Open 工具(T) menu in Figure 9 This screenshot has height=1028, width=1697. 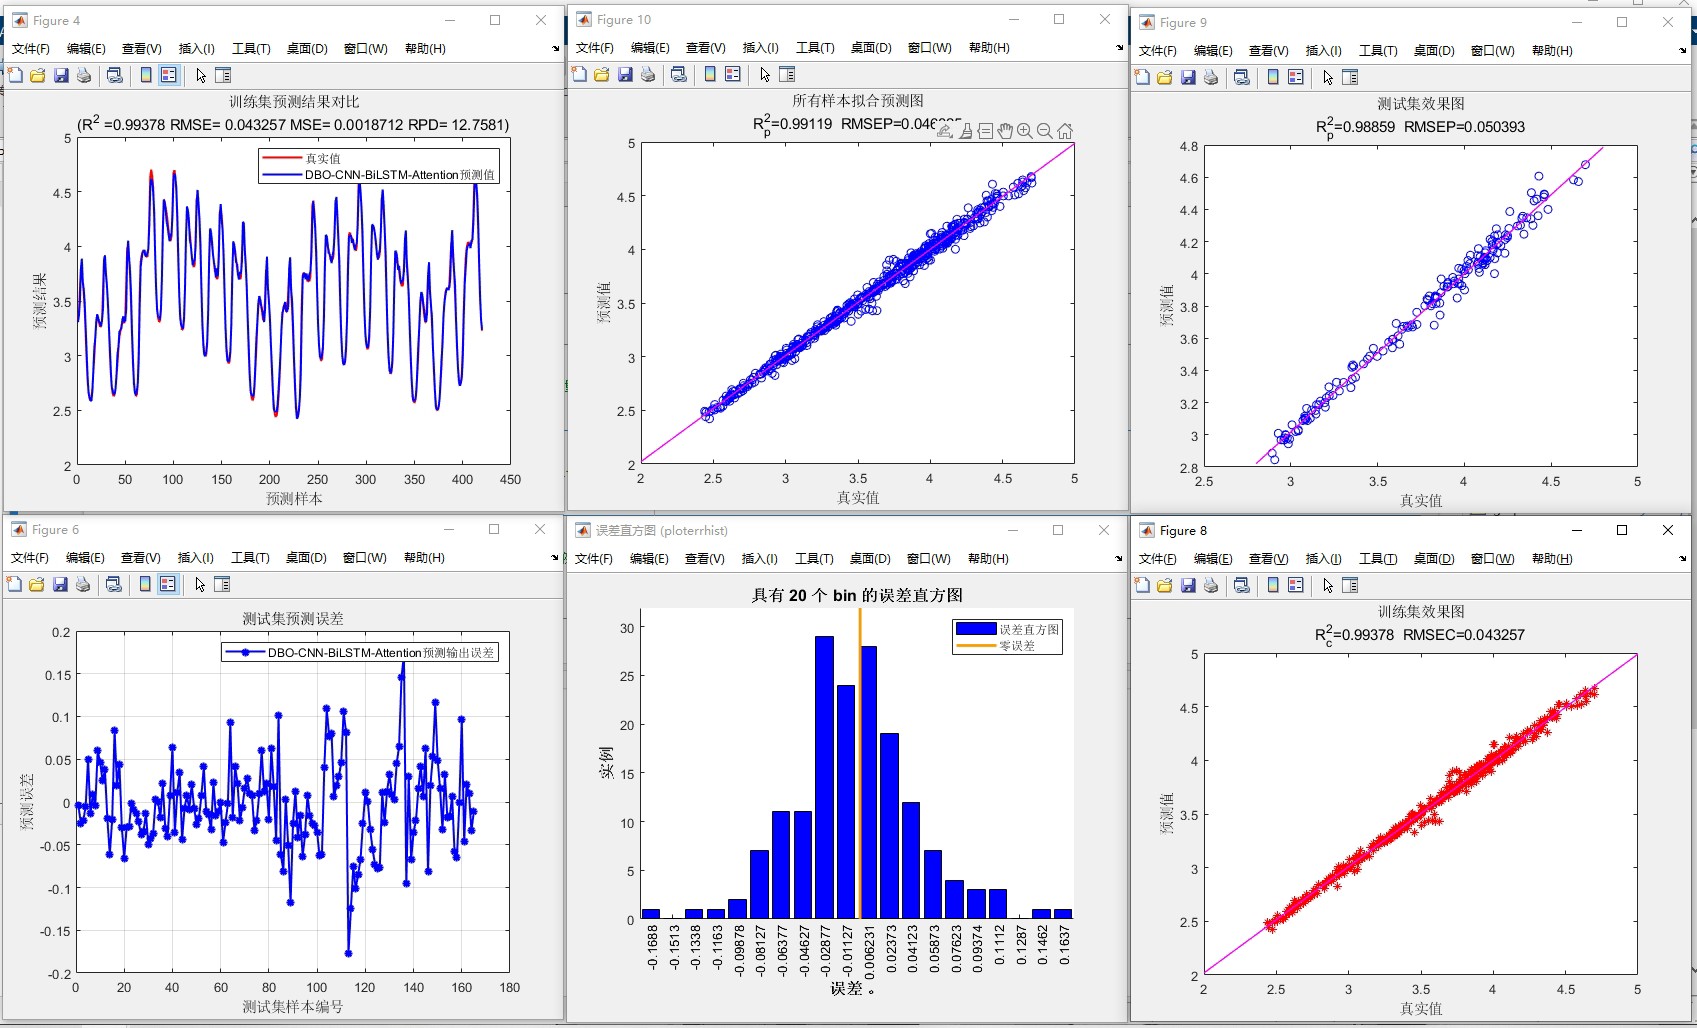point(1378,50)
